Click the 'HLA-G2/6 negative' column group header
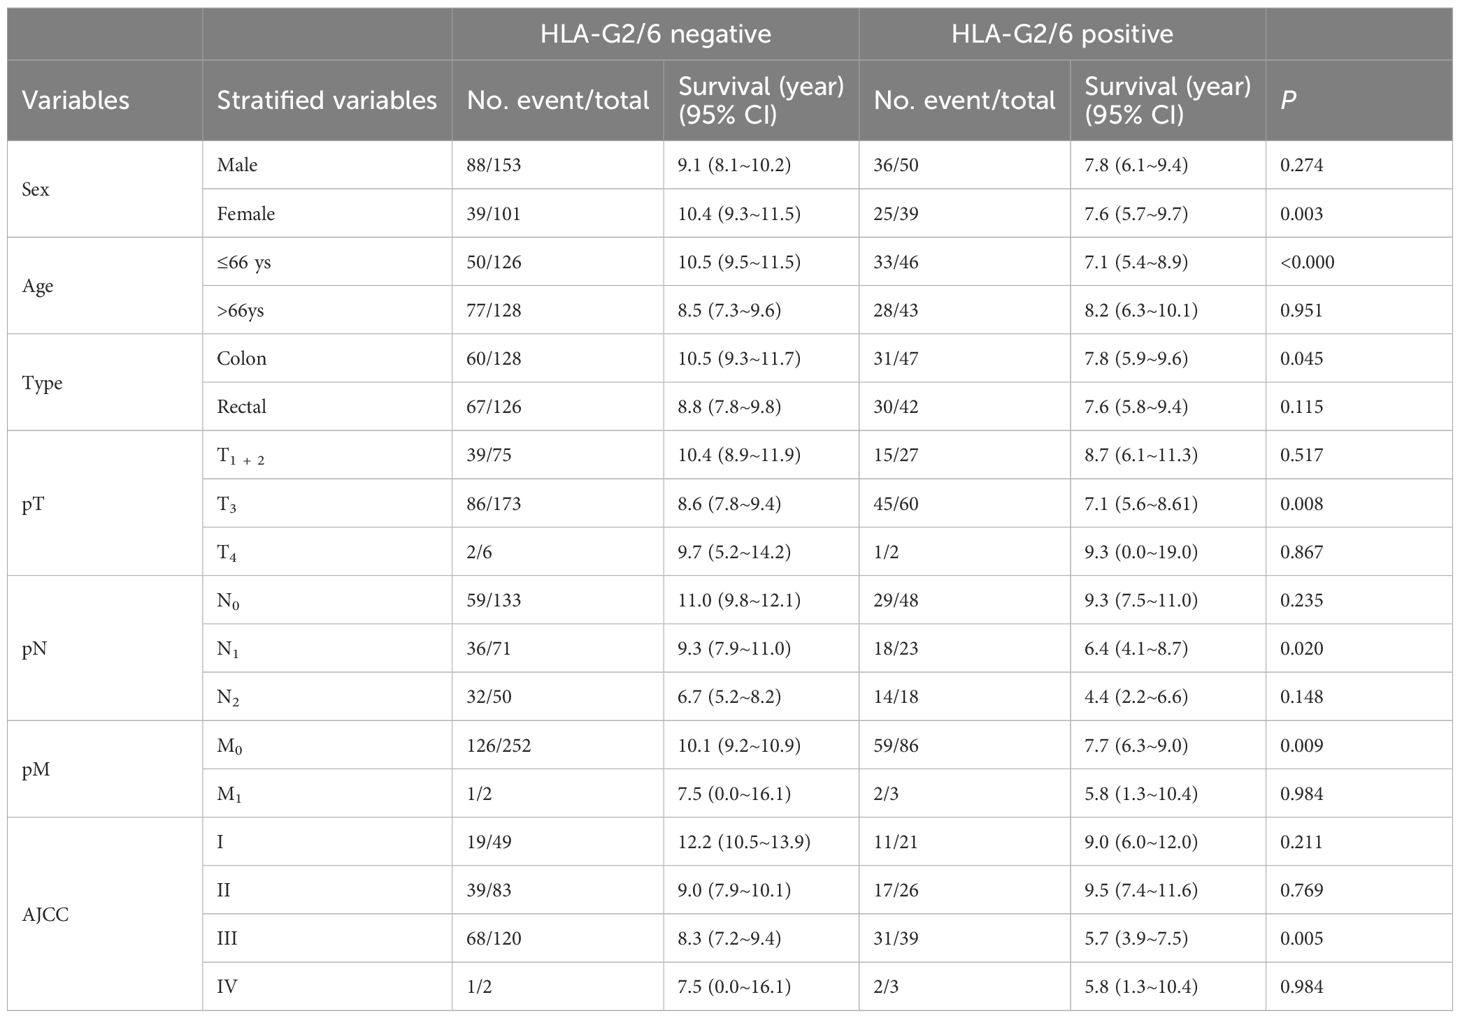 [655, 34]
